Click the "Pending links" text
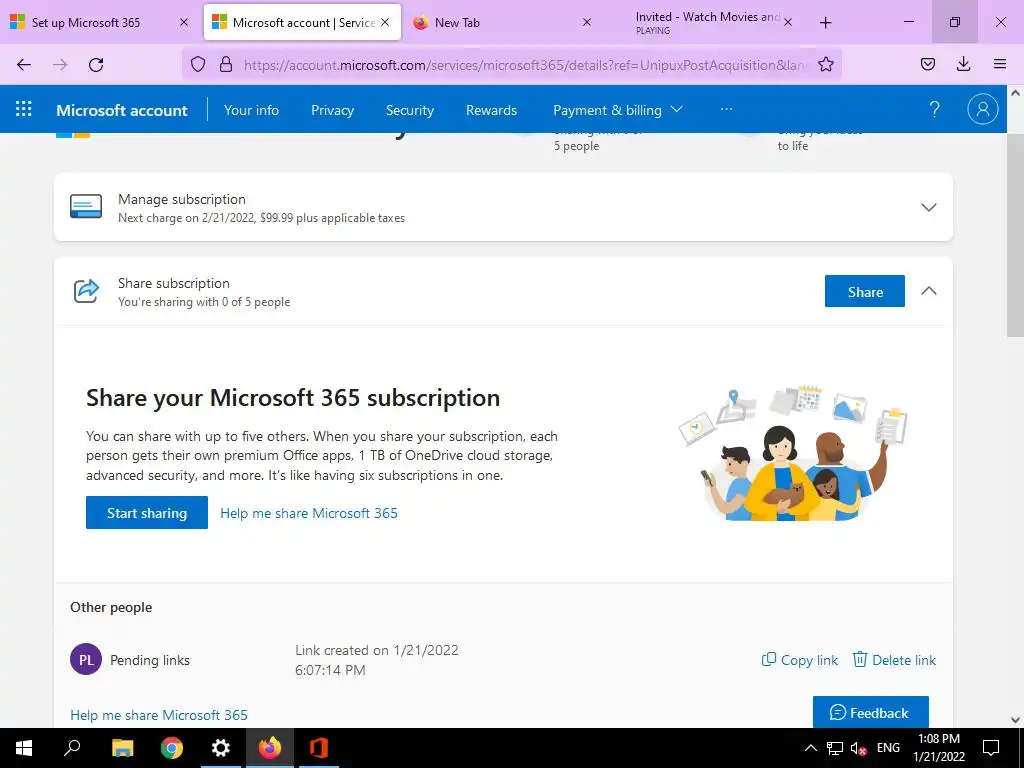Viewport: 1024px width, 768px height. [150, 660]
